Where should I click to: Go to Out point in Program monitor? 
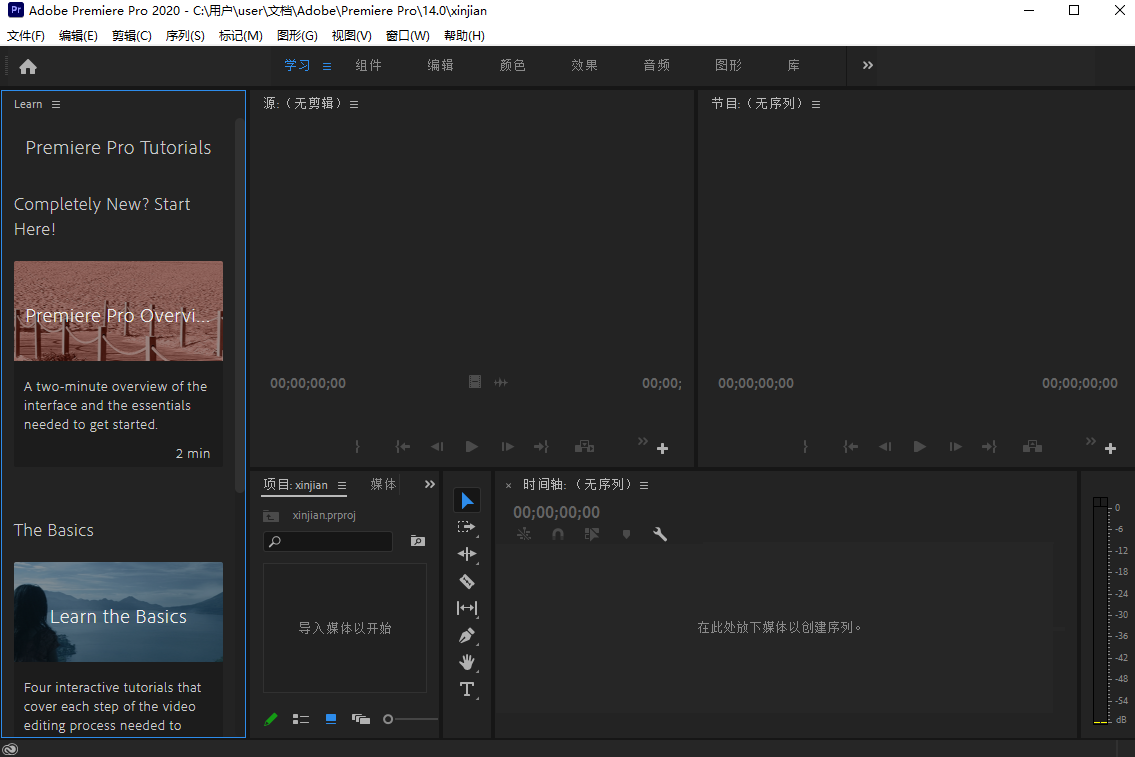click(990, 447)
